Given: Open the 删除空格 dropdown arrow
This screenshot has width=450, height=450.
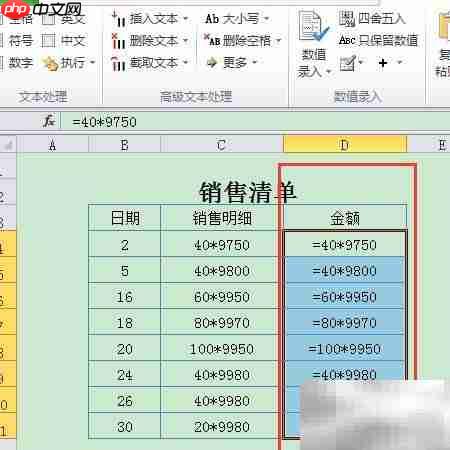Looking at the screenshot, I should tap(278, 41).
